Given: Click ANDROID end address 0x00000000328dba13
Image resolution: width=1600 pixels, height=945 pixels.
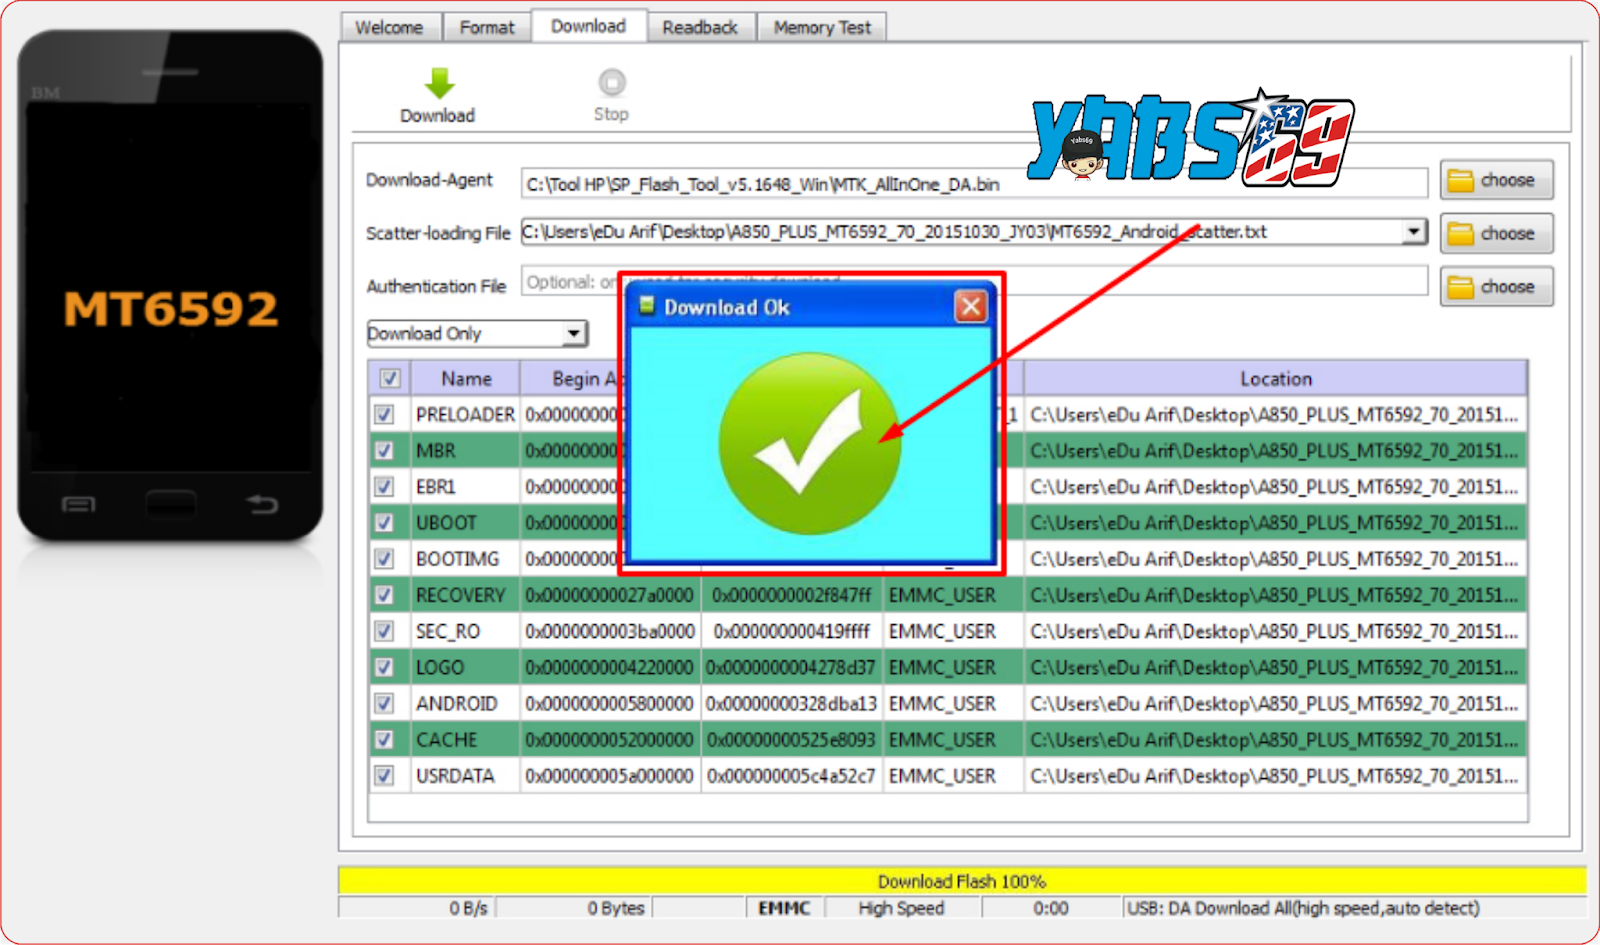Looking at the screenshot, I should point(792,703).
